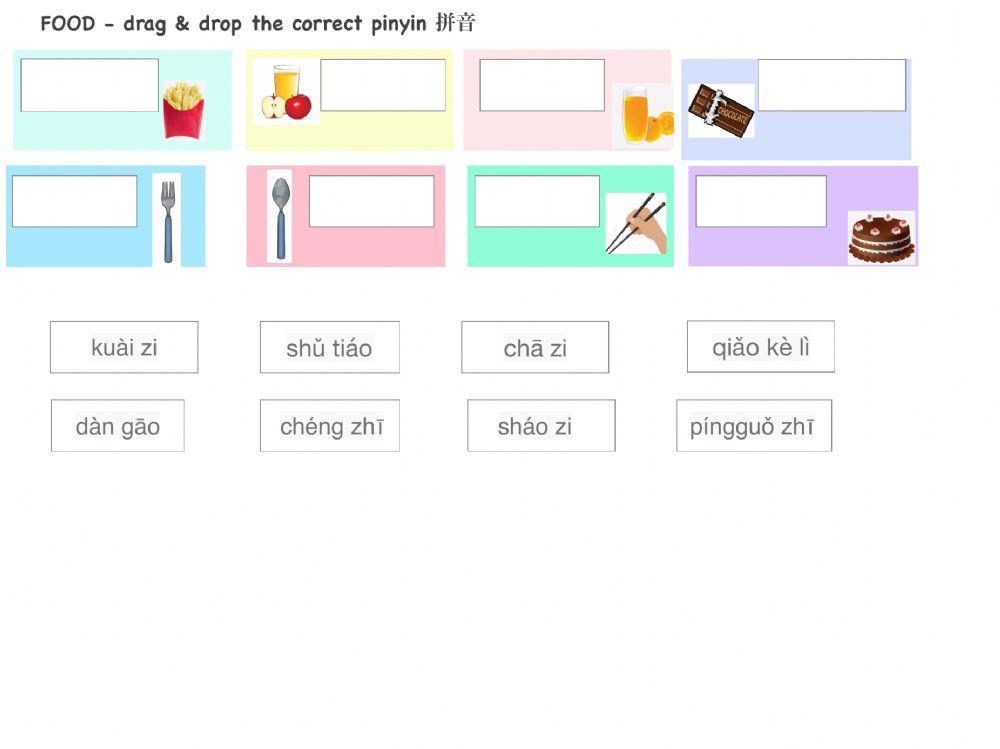1000x749 pixels.
Task: Click the french fries picture
Action: click(x=183, y=110)
